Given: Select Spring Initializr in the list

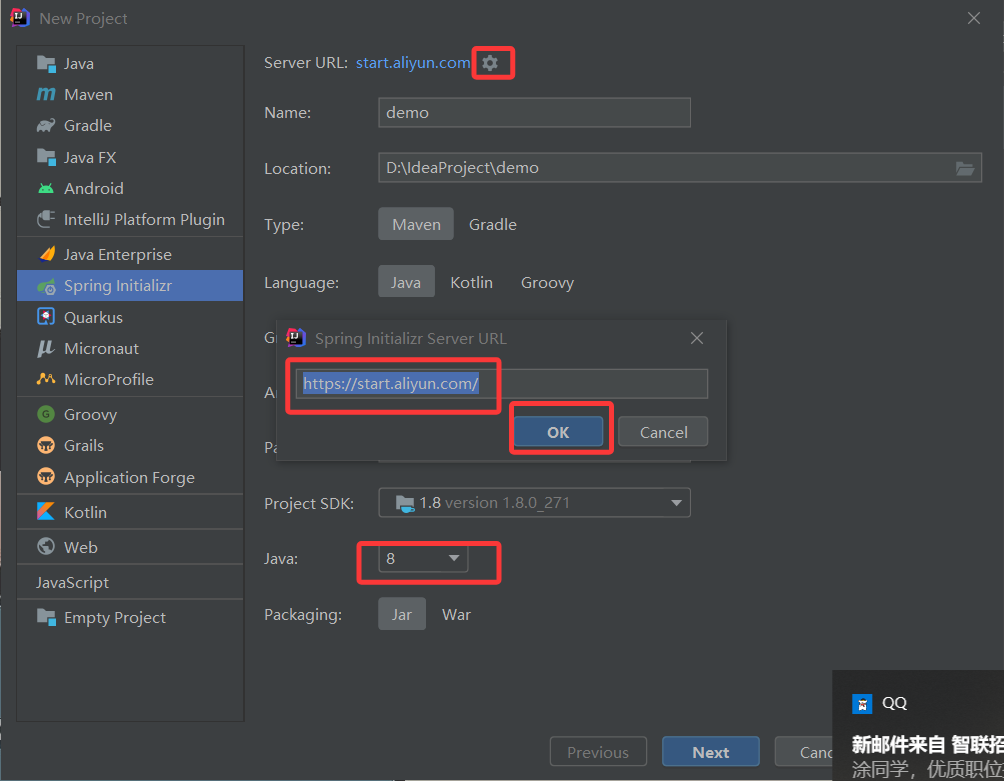Looking at the screenshot, I should [130, 286].
